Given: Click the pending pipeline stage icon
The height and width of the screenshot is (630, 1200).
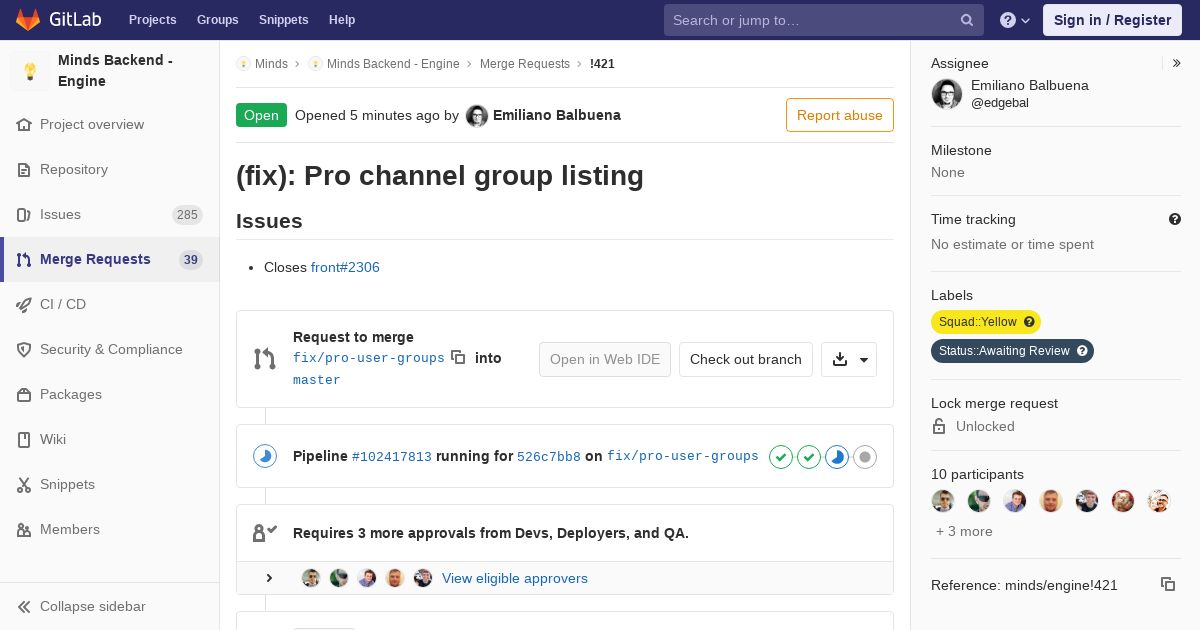Looking at the screenshot, I should pyautogui.click(x=865, y=457).
